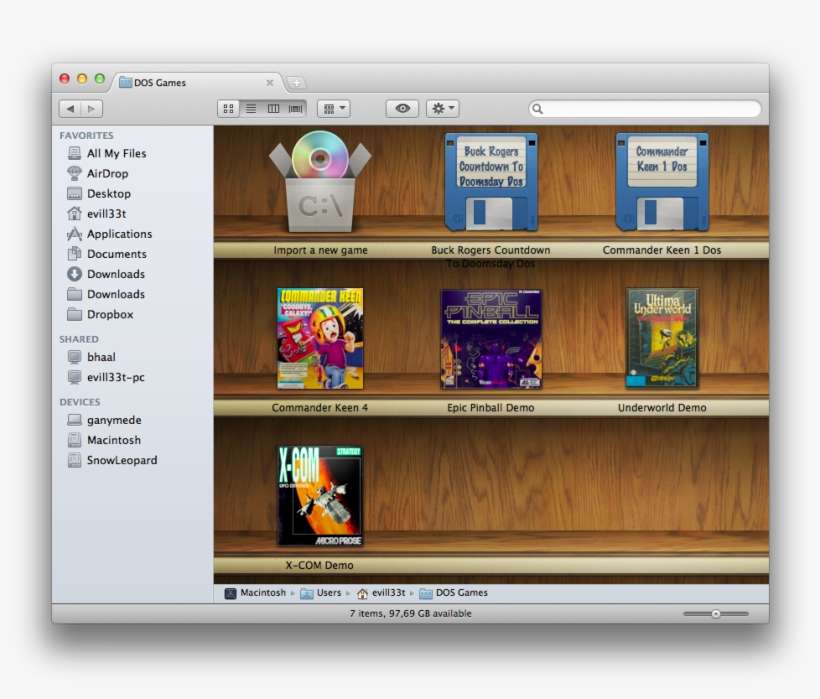Adjust the icon size slider
This screenshot has width=820, height=699.
(x=716, y=614)
